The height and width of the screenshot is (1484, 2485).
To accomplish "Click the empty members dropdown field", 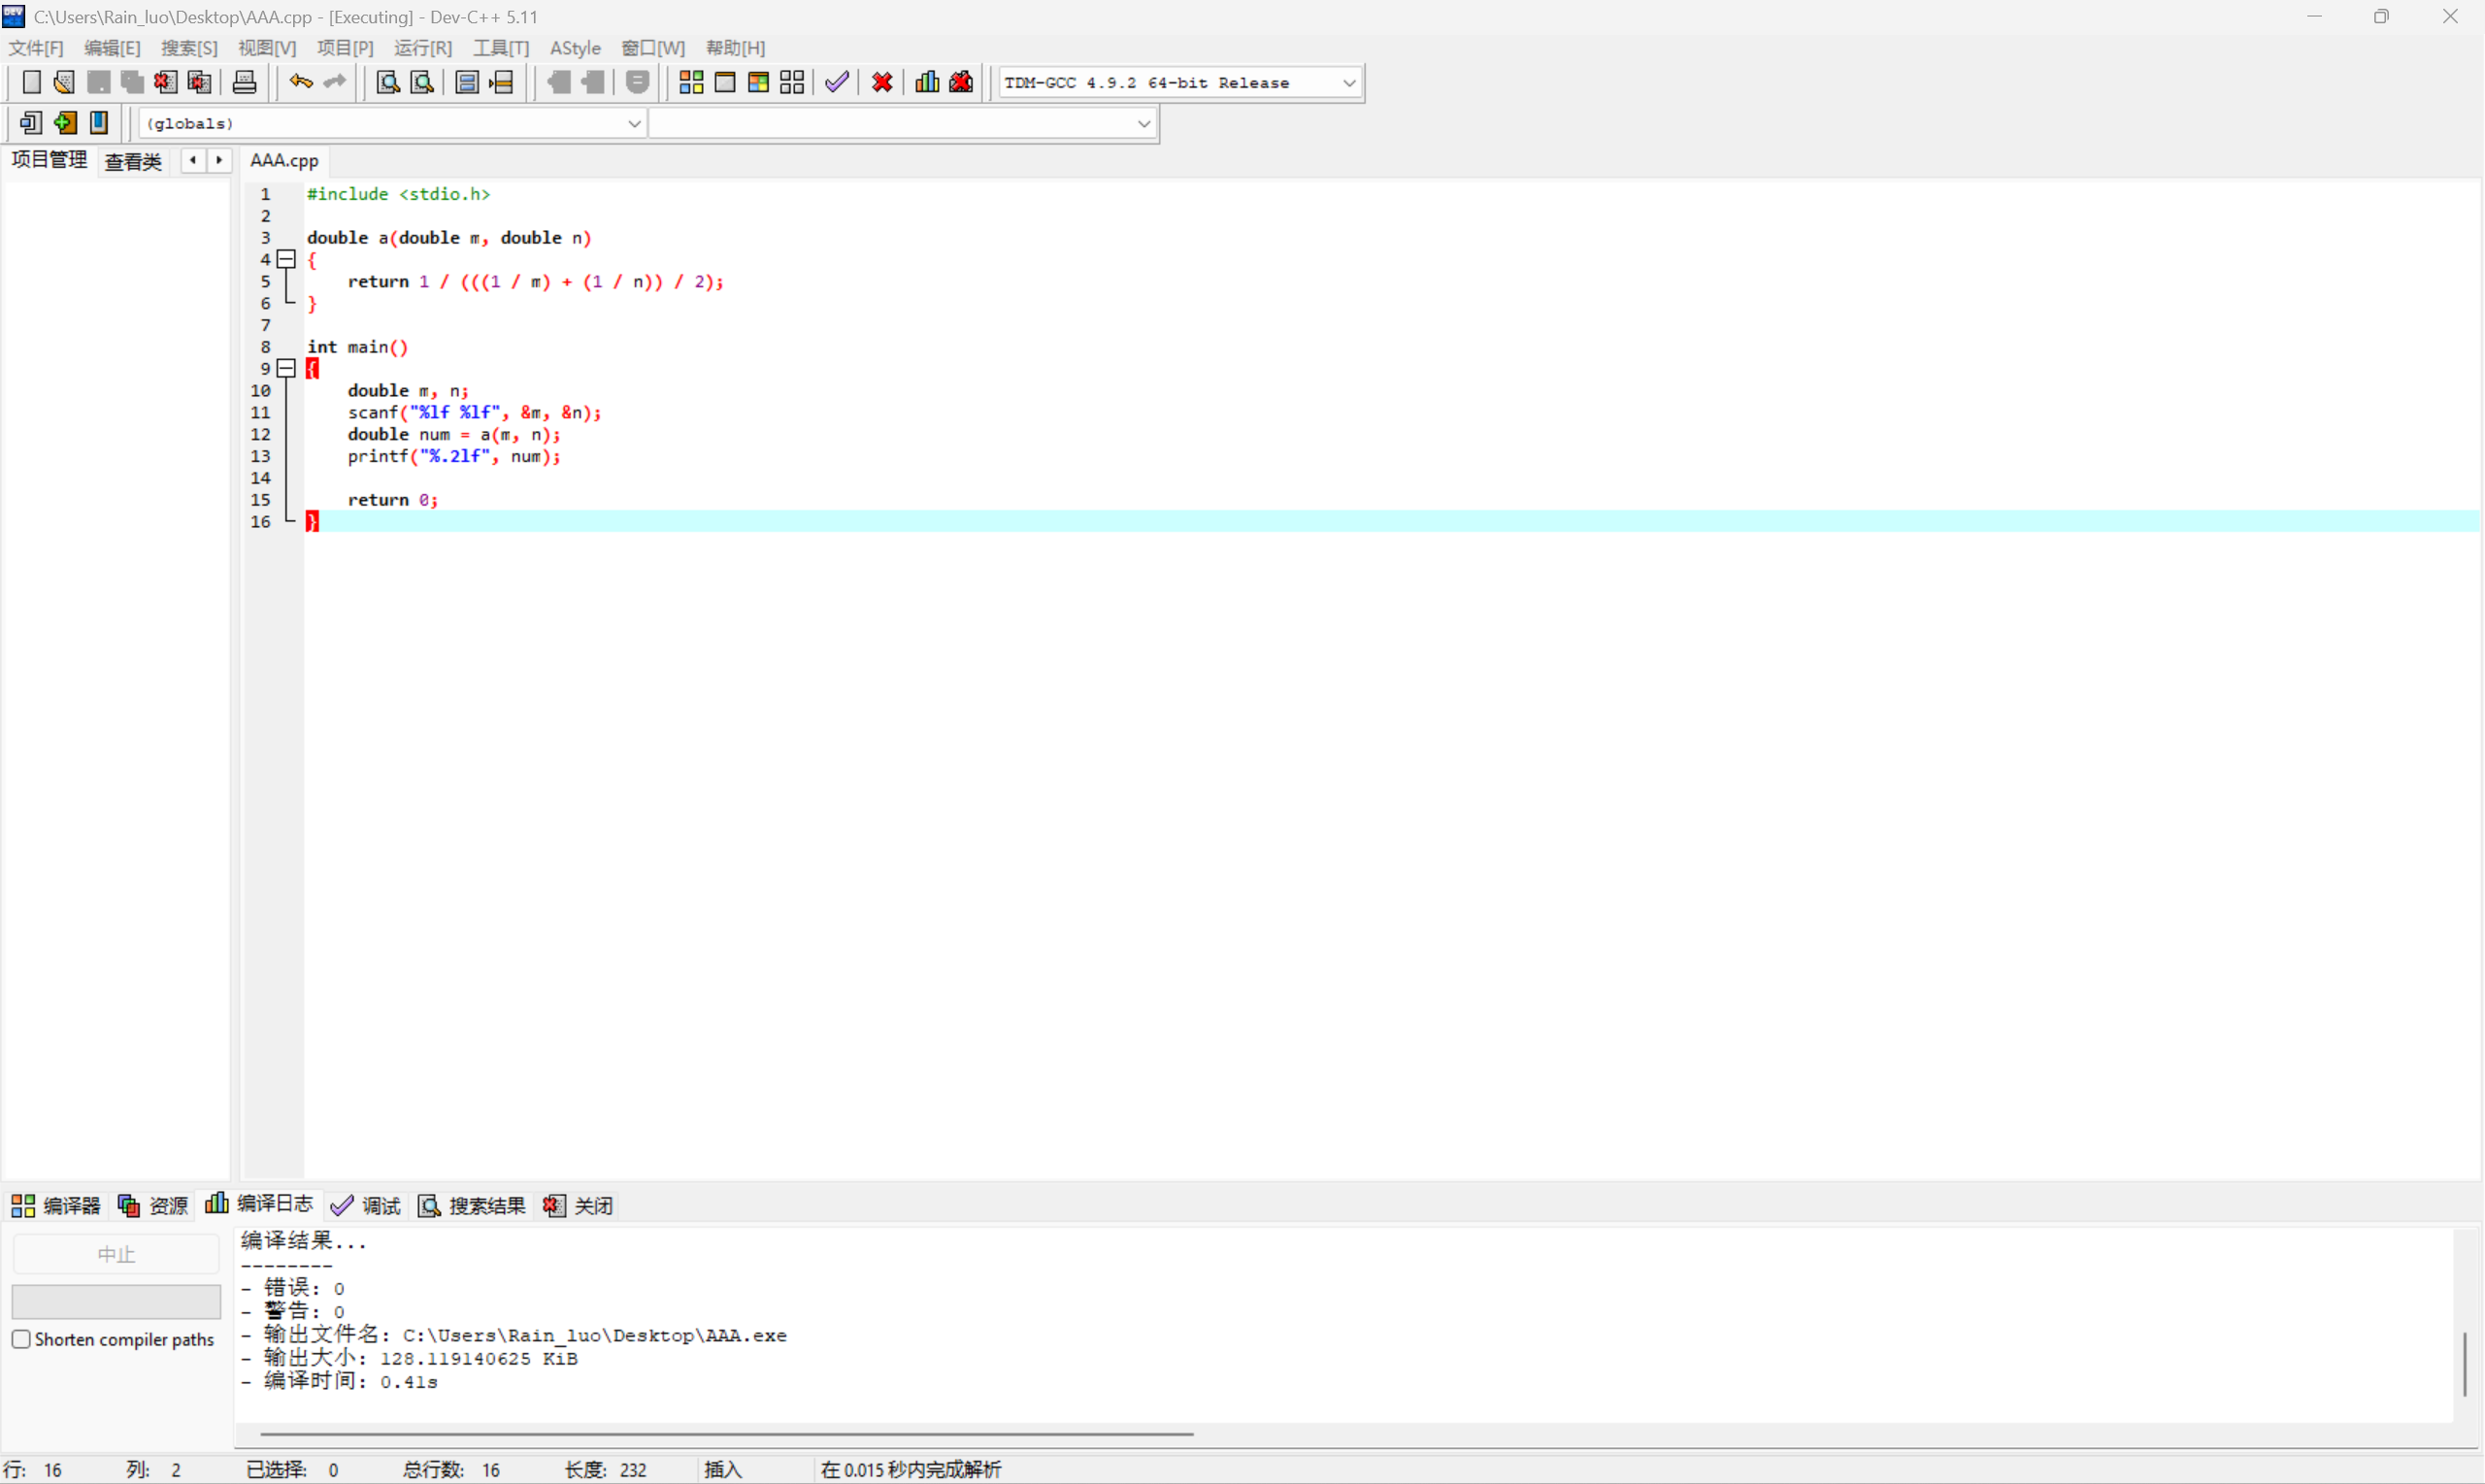I will click(900, 124).
